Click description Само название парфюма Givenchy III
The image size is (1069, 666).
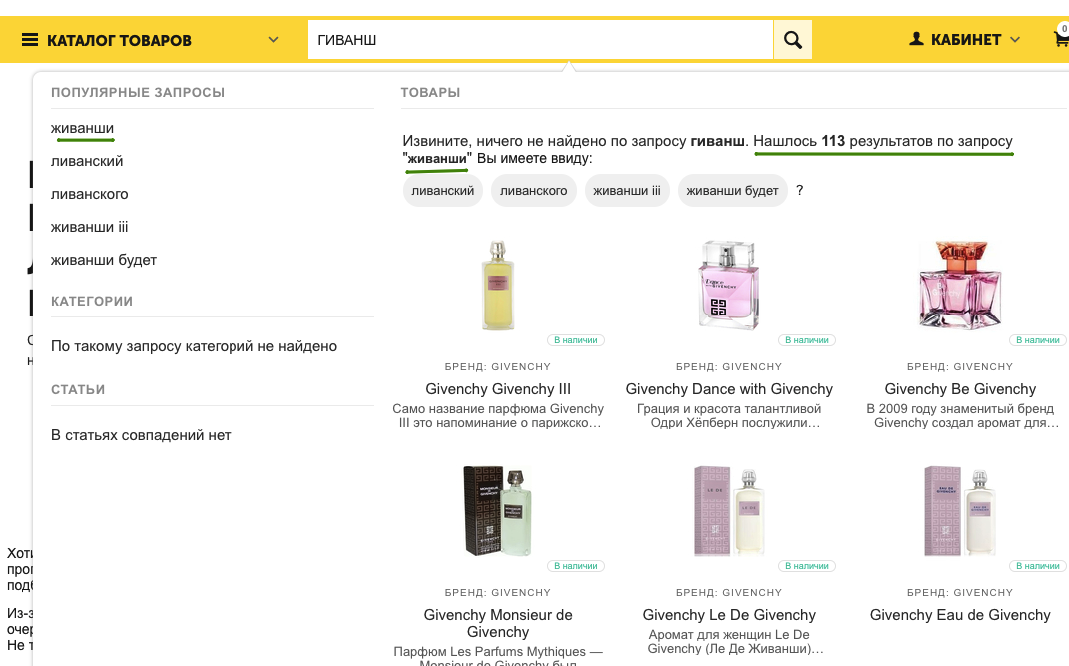point(498,416)
